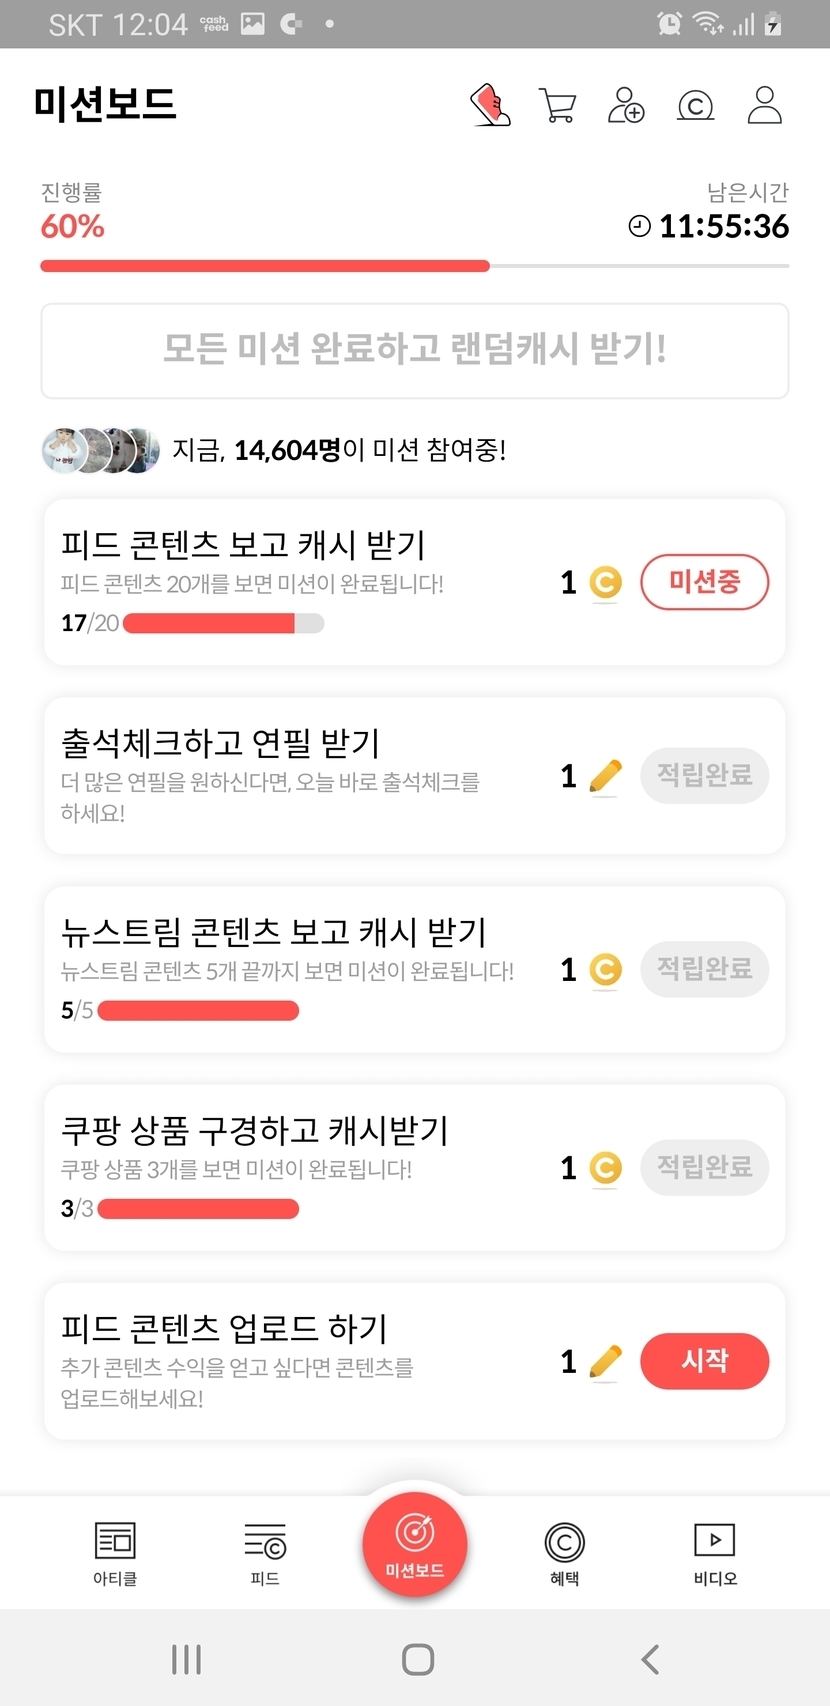
Task: Open the cash coin icon in header
Action: pos(695,105)
